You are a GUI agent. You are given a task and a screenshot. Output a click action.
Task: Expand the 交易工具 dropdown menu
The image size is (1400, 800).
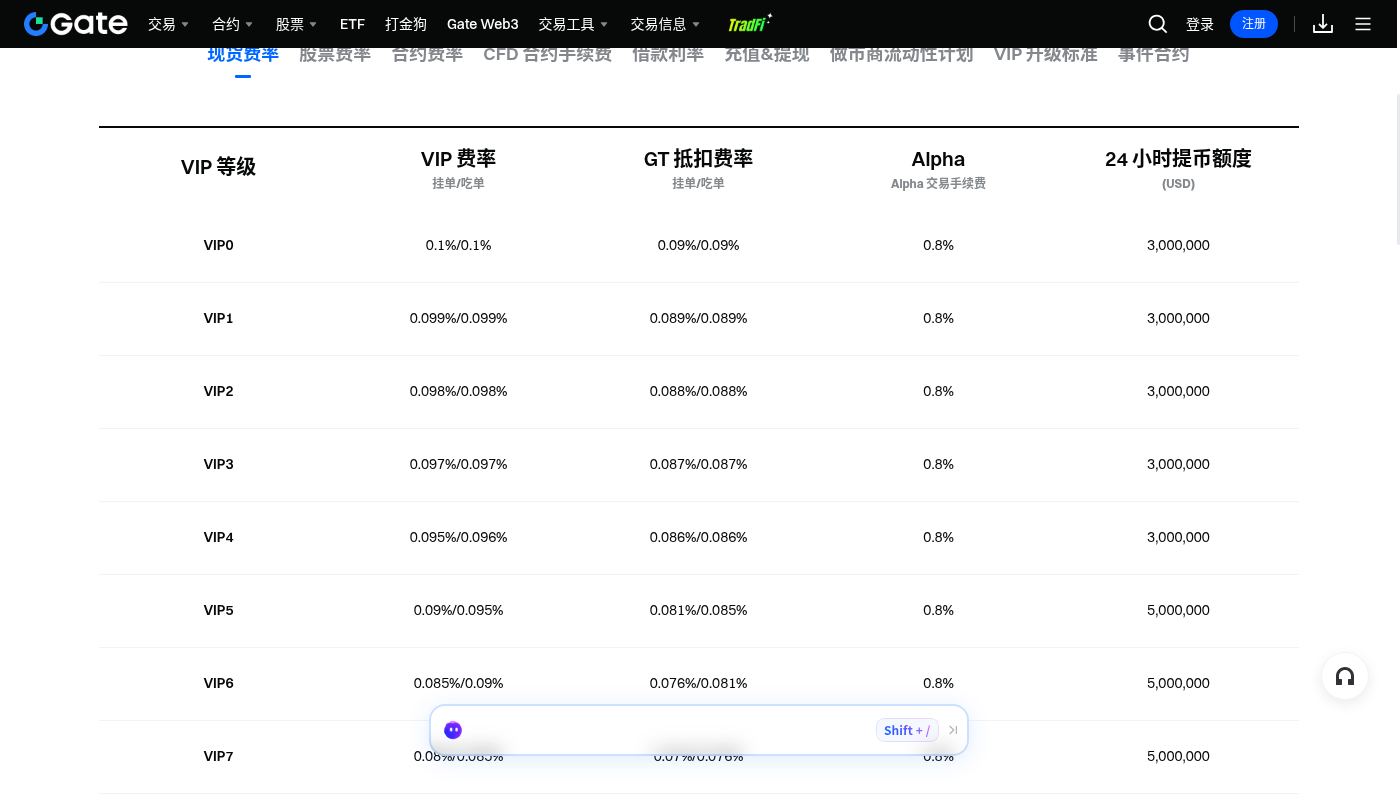tap(573, 24)
